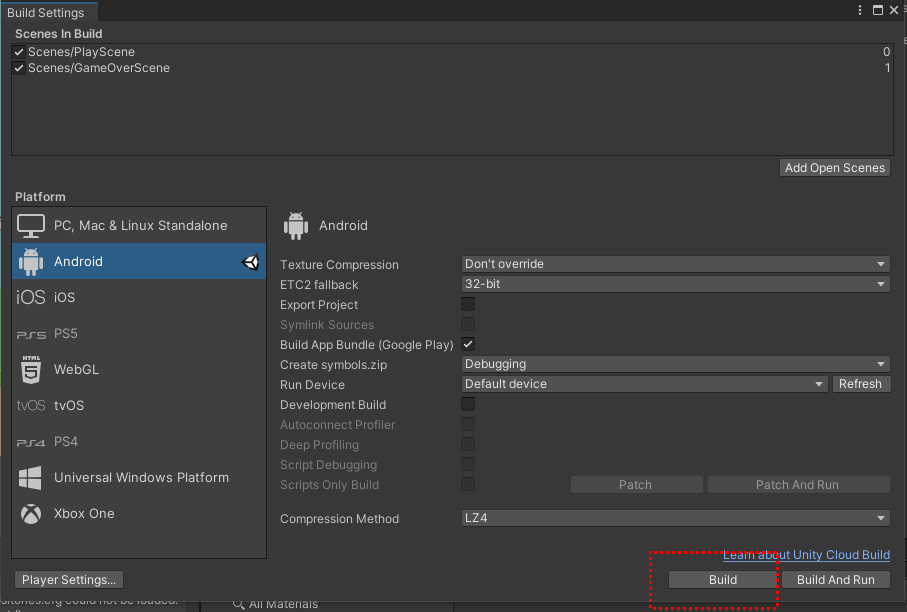This screenshot has width=907, height=612.
Task: Toggle the Autoconnect Profiler checkbox
Action: coord(468,425)
